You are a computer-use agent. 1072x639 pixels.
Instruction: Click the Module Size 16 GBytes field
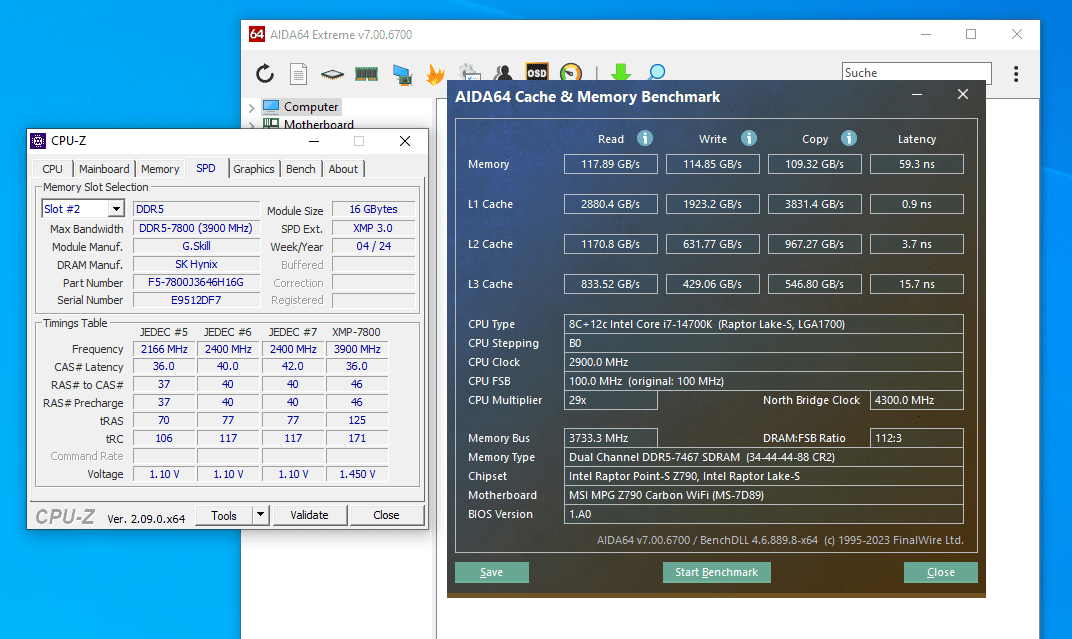(x=373, y=209)
